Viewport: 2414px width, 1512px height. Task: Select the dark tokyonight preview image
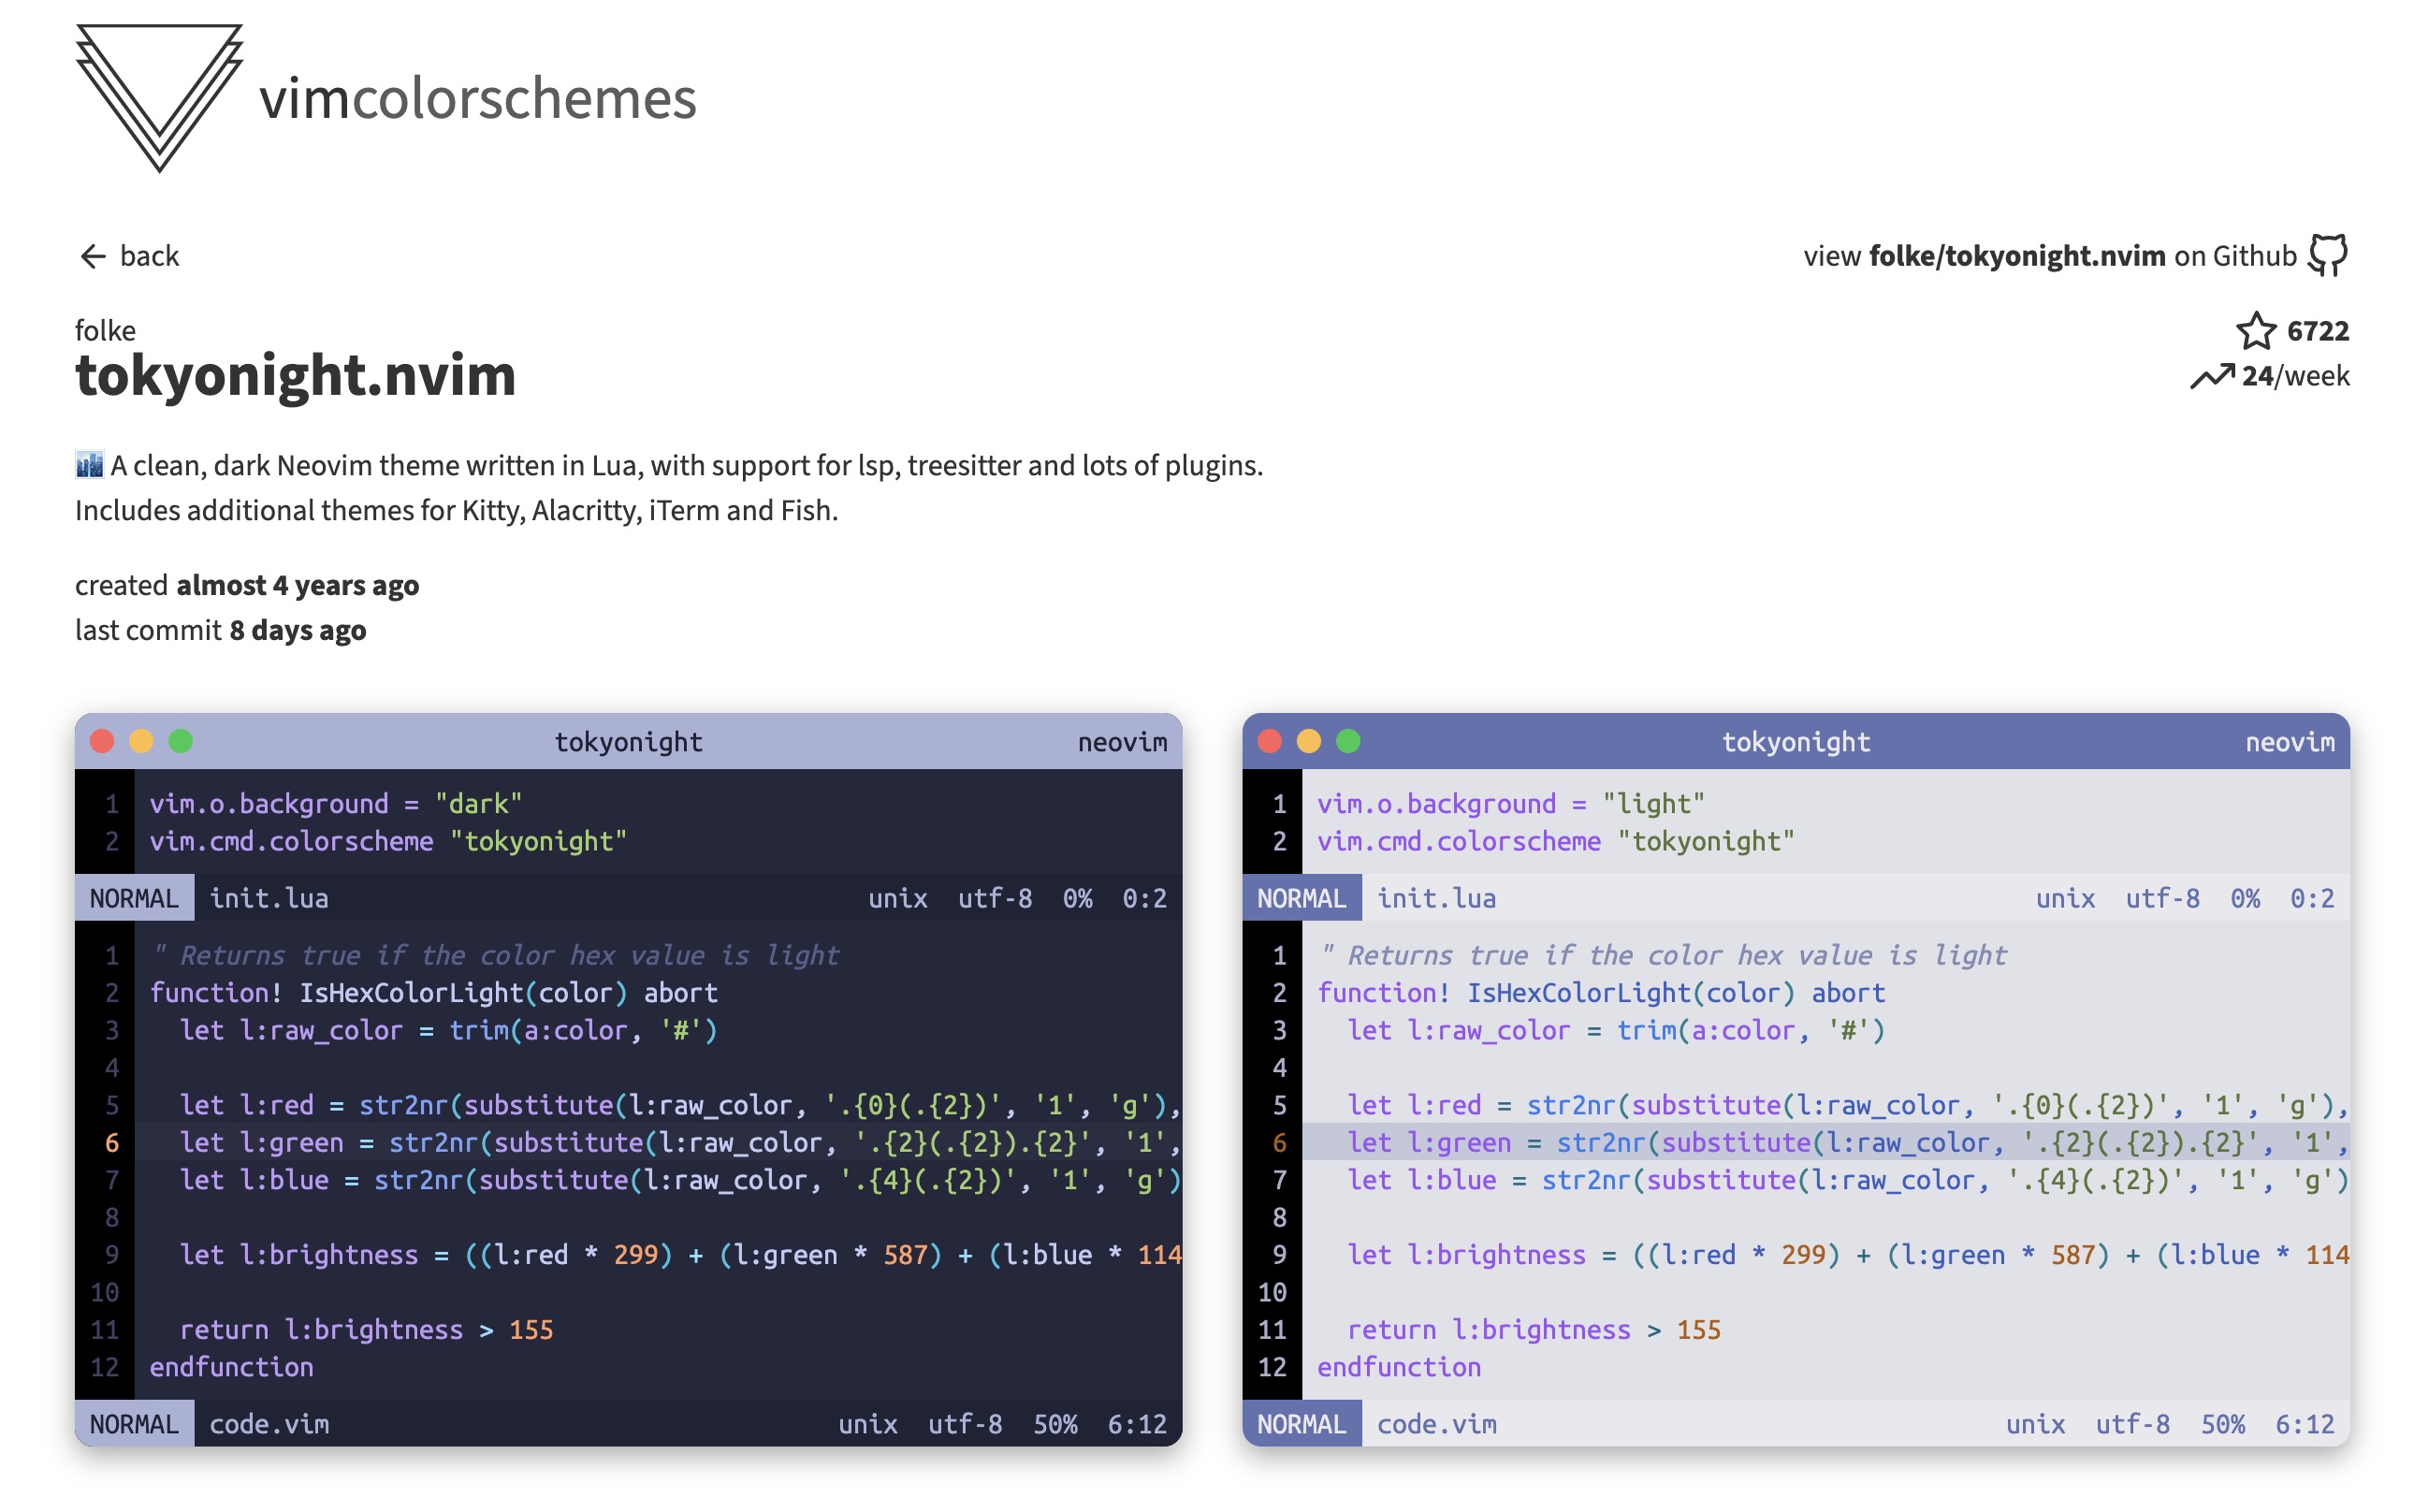tap(628, 1079)
